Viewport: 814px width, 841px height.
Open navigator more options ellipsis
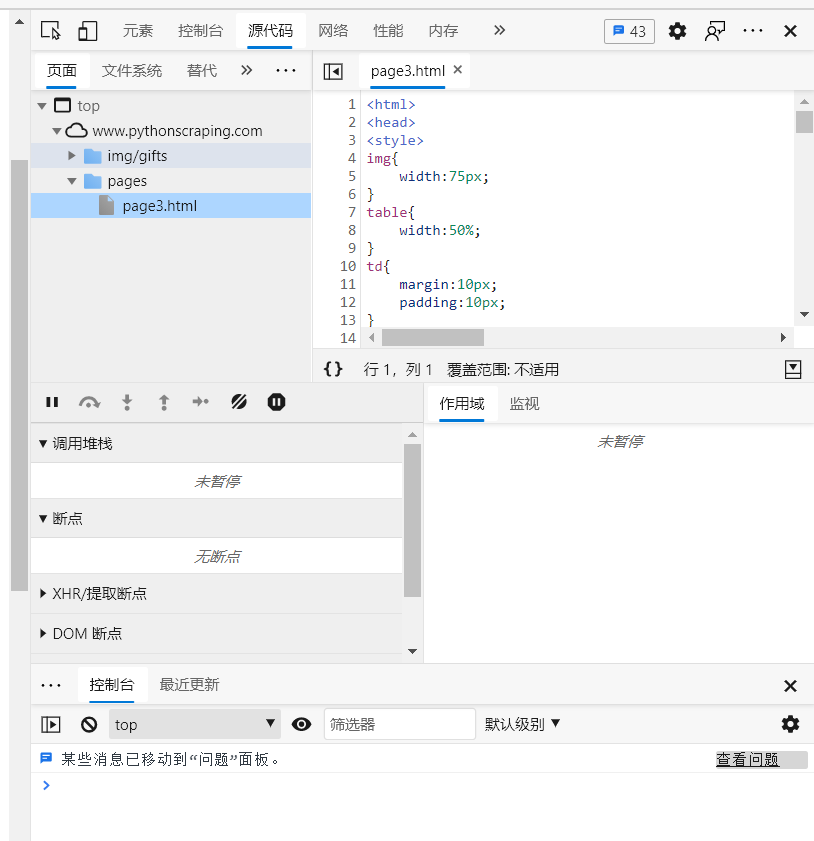285,70
